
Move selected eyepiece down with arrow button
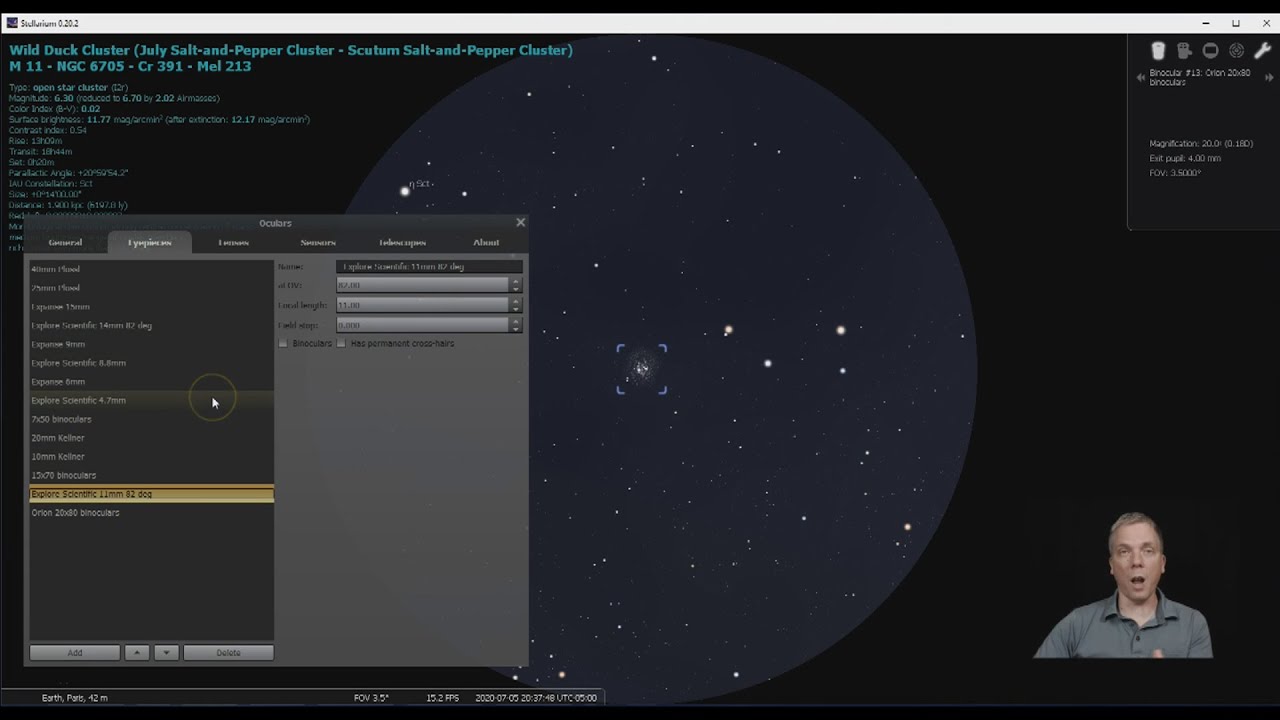click(x=166, y=652)
